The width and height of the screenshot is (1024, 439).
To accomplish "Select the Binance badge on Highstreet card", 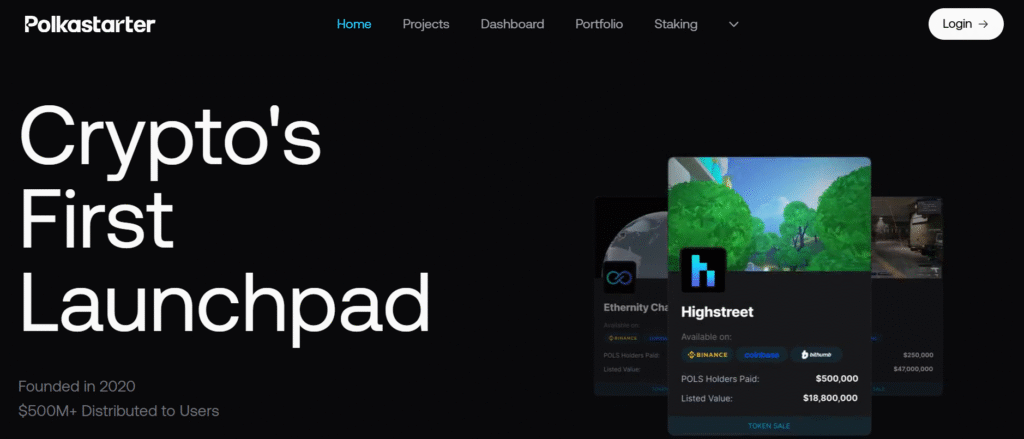I will (708, 355).
